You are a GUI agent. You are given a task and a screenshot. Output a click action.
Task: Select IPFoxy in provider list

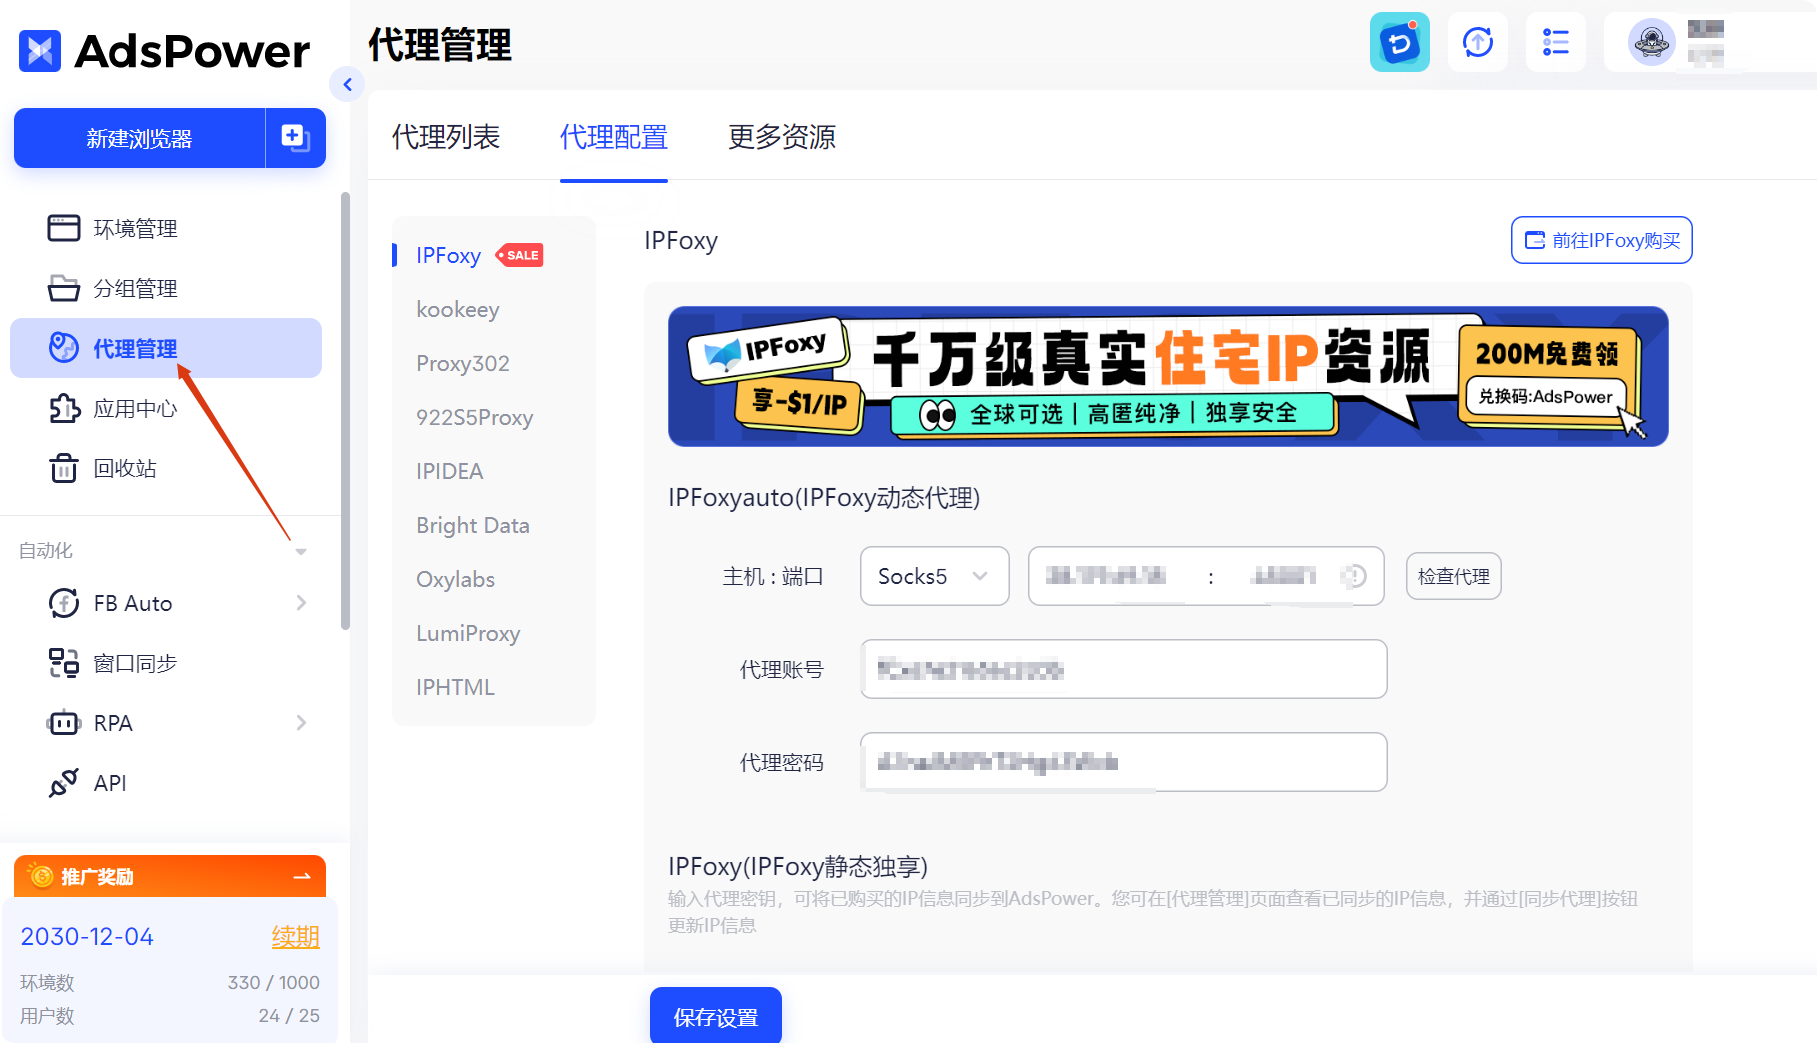[x=449, y=255]
